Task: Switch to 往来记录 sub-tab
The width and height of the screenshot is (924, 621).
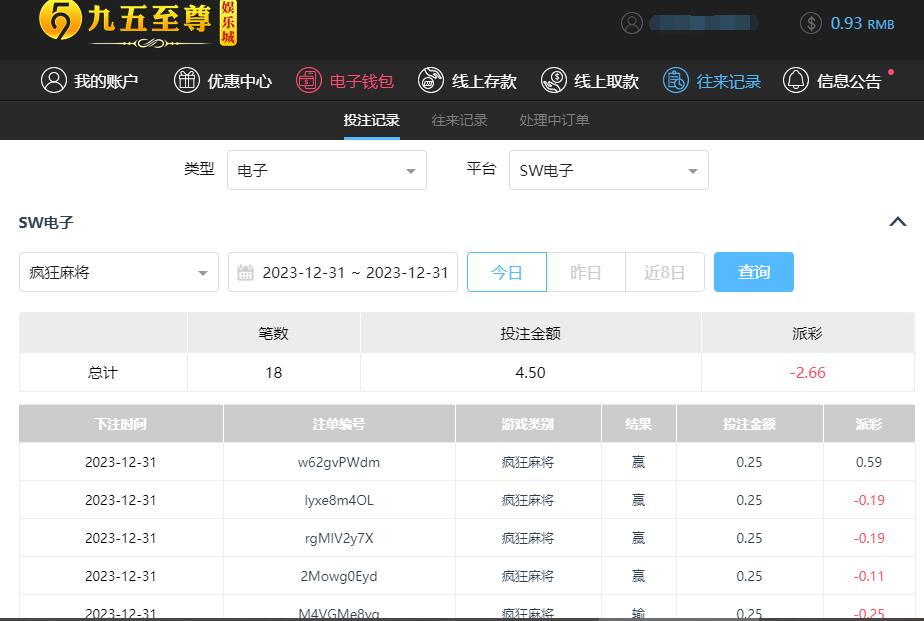Action: point(460,120)
